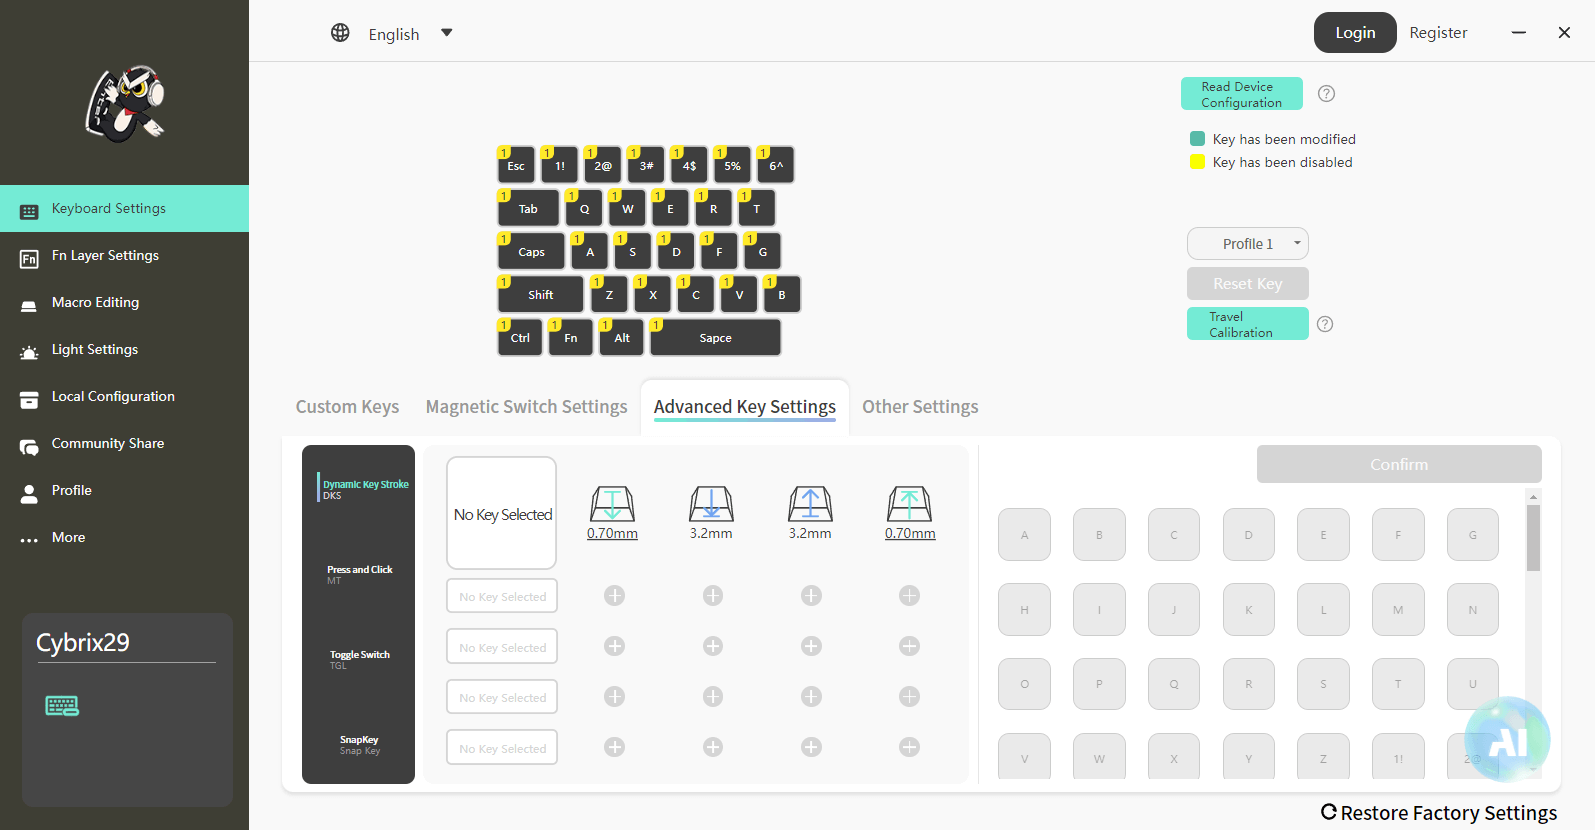
Task: Open Macro Editing in sidebar
Action: [95, 303]
